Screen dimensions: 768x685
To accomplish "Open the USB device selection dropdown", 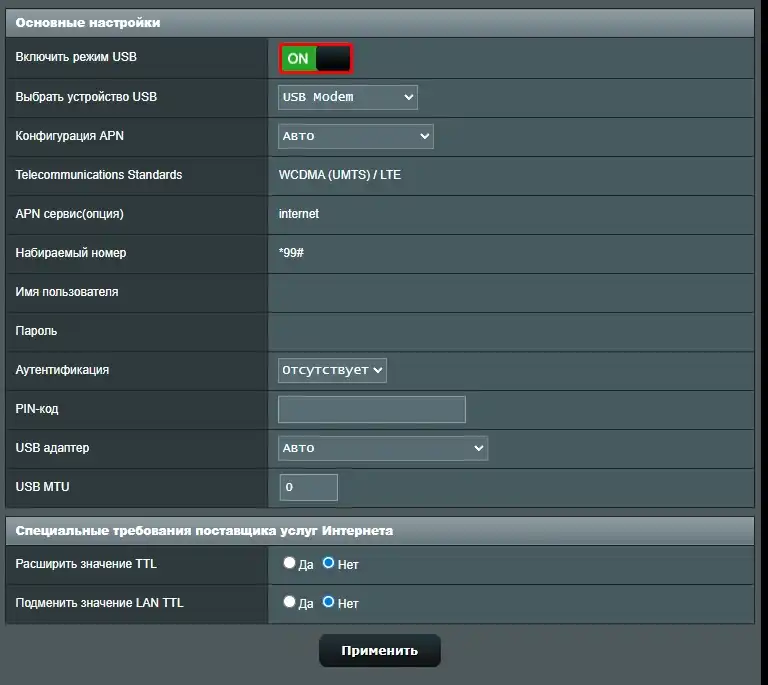I will tap(347, 97).
